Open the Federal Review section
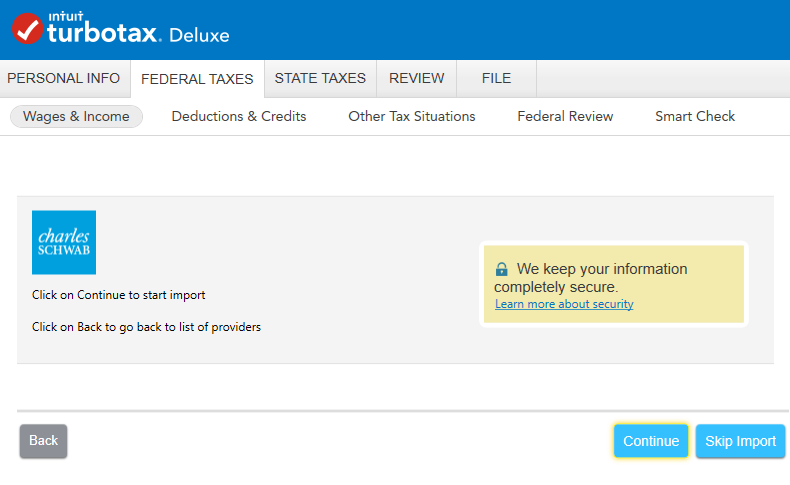The width and height of the screenshot is (790, 485). pos(565,116)
